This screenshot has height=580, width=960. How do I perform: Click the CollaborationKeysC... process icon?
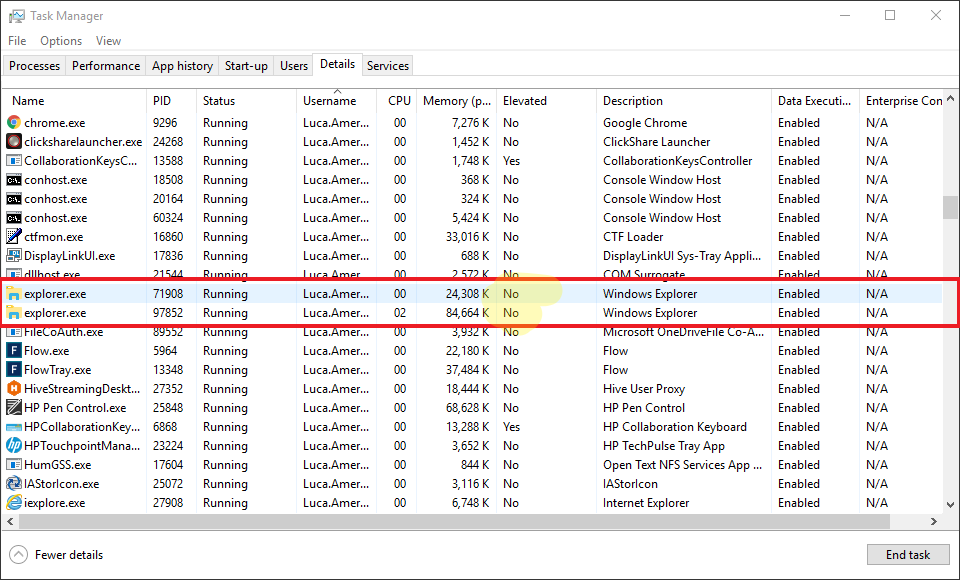point(13,160)
